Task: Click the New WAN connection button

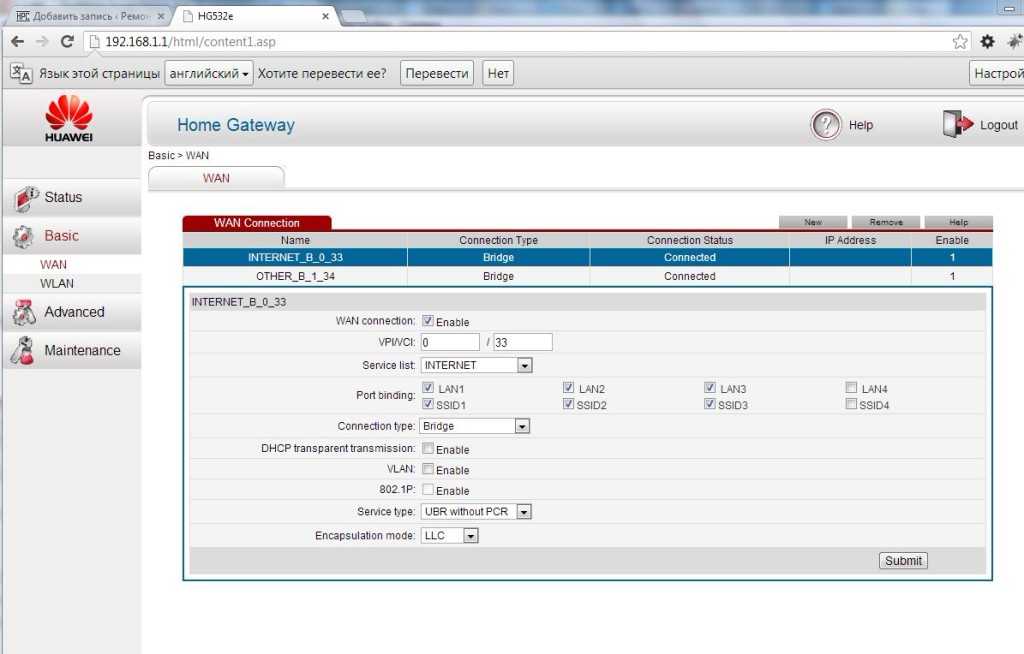Action: (x=813, y=222)
